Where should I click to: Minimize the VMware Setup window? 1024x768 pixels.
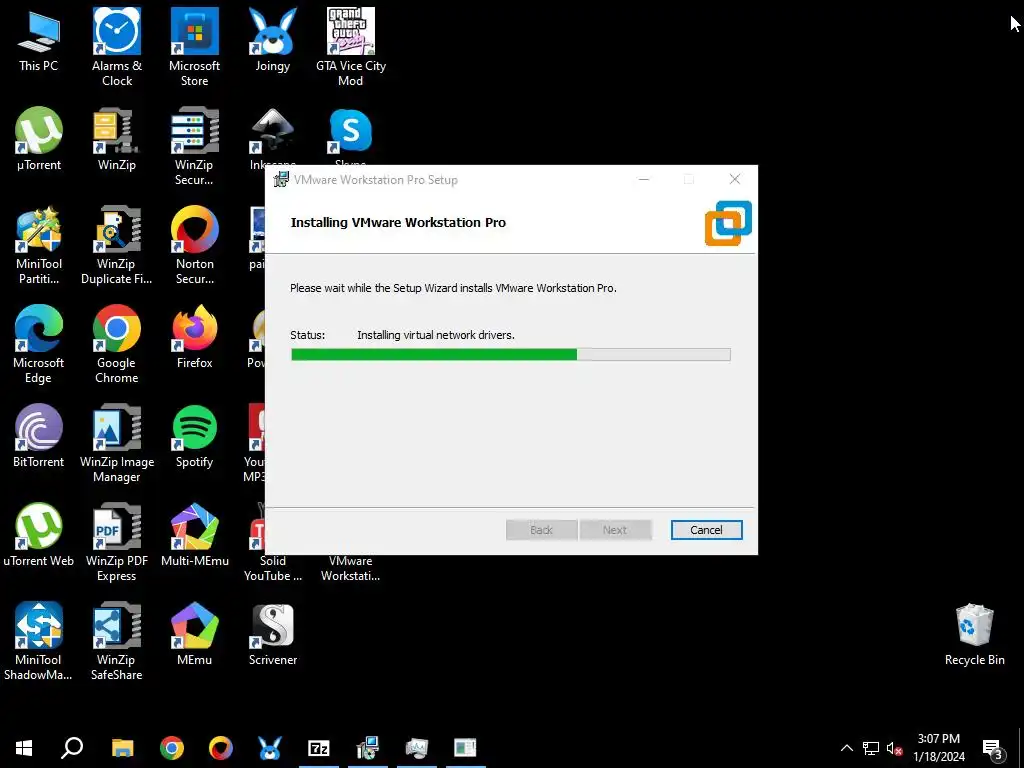(644, 179)
